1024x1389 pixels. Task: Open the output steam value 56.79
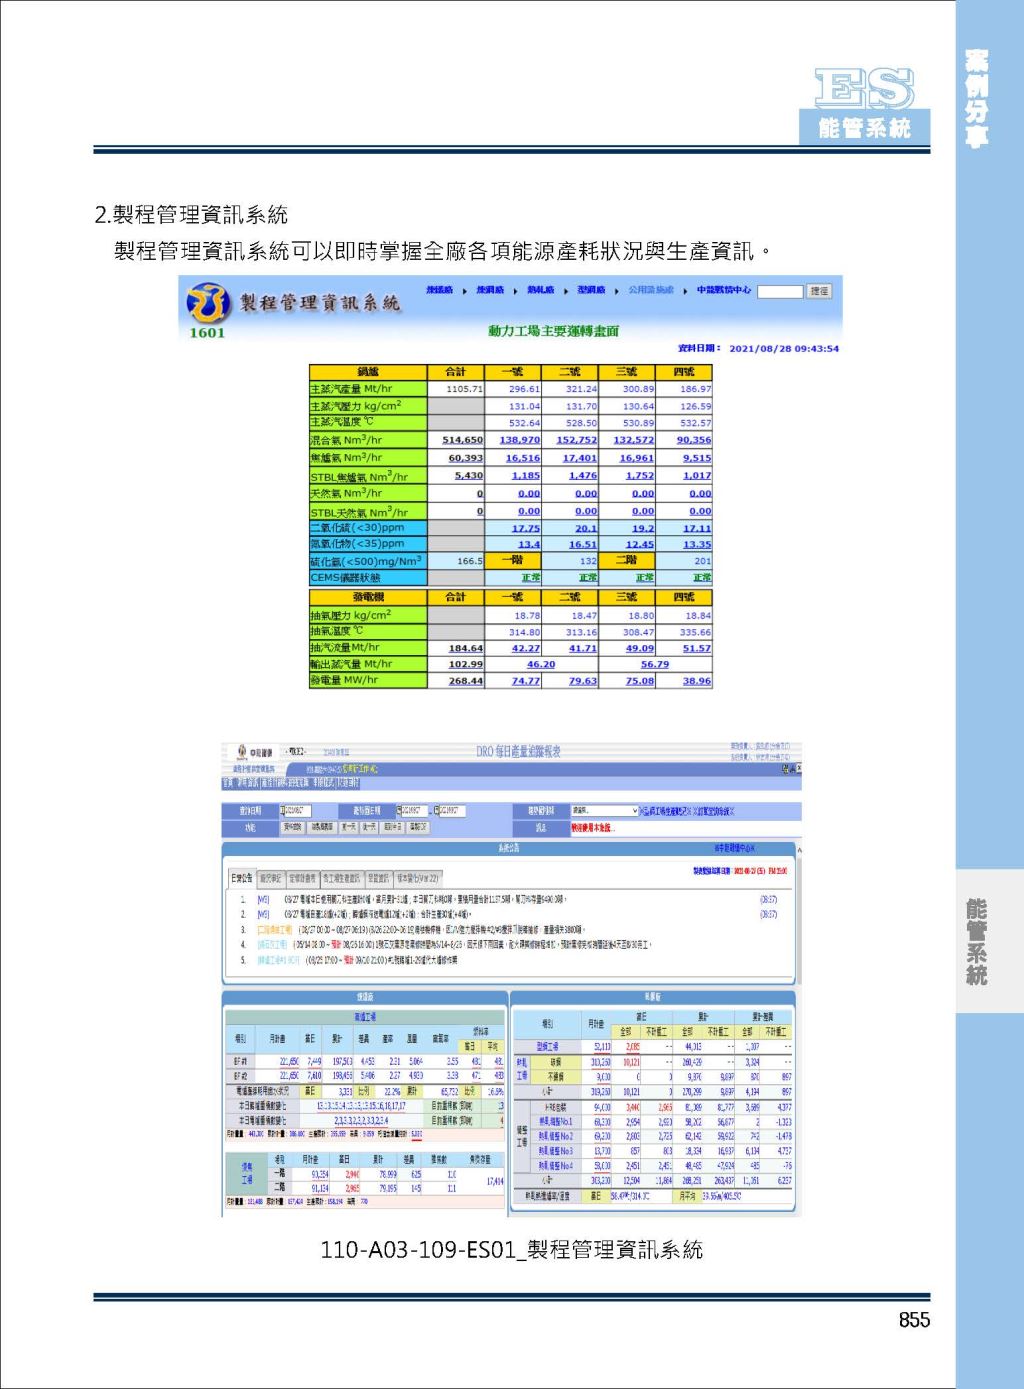655,664
